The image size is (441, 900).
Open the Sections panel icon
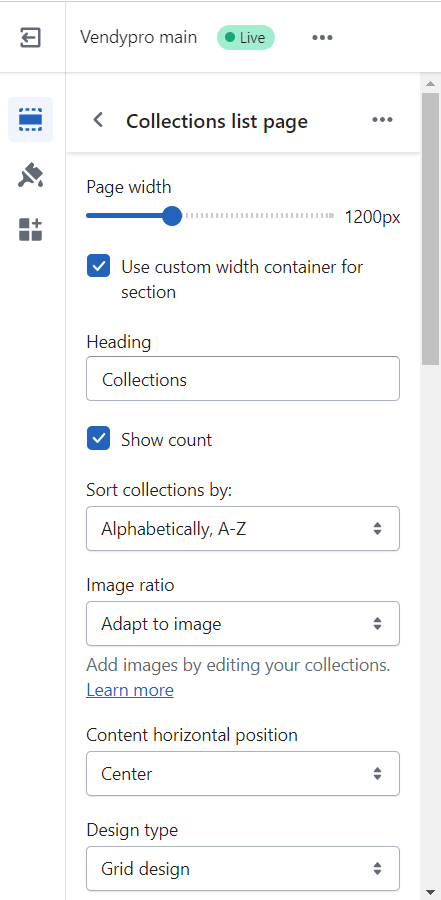[x=30, y=119]
